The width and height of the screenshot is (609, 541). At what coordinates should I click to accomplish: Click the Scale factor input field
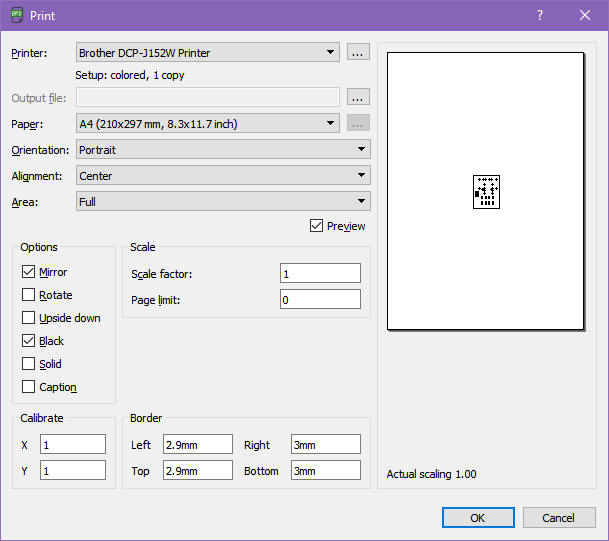pyautogui.click(x=320, y=274)
